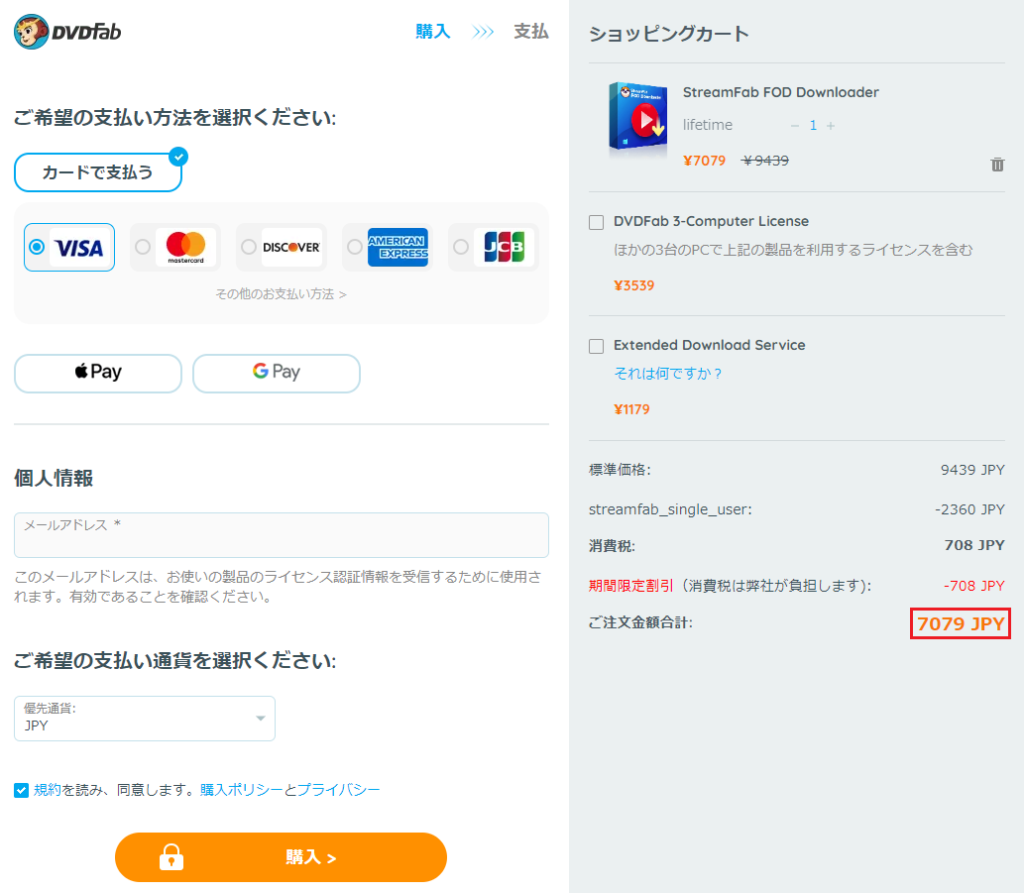This screenshot has width=1024, height=893.
Task: Go to the 購入 step tab
Action: click(433, 31)
